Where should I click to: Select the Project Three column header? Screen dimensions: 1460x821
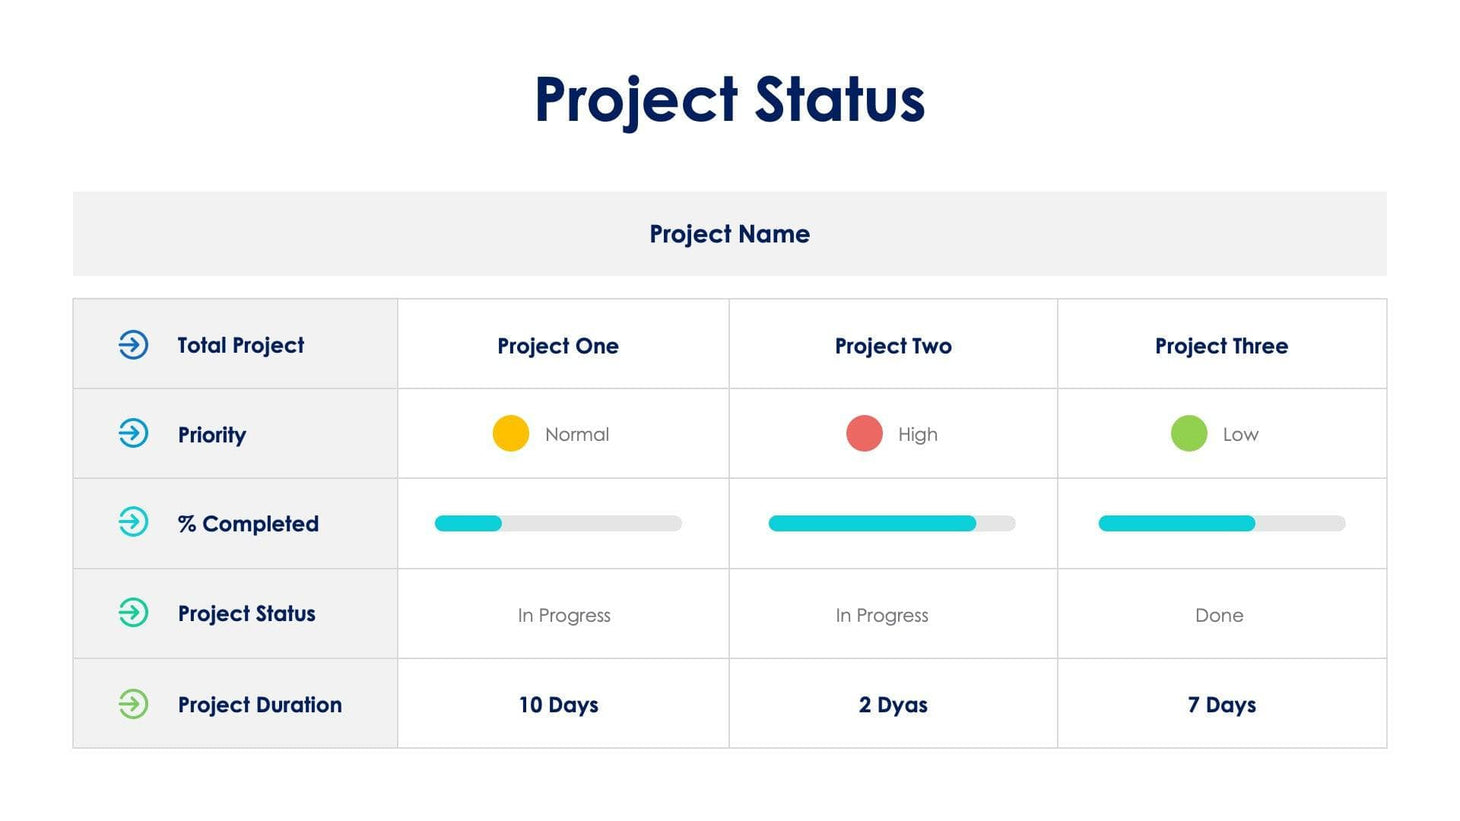click(1221, 346)
